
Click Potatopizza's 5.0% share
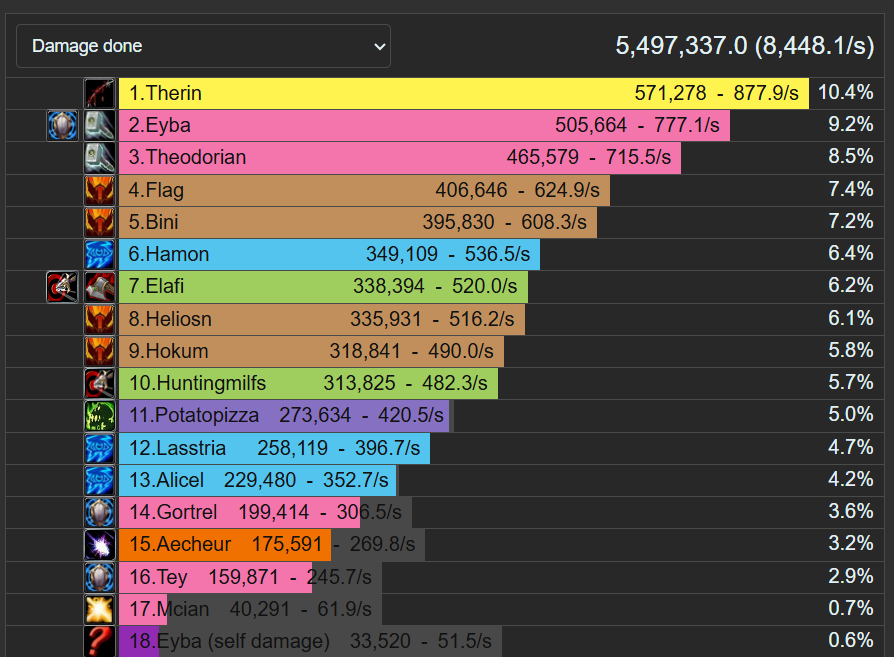click(851, 414)
